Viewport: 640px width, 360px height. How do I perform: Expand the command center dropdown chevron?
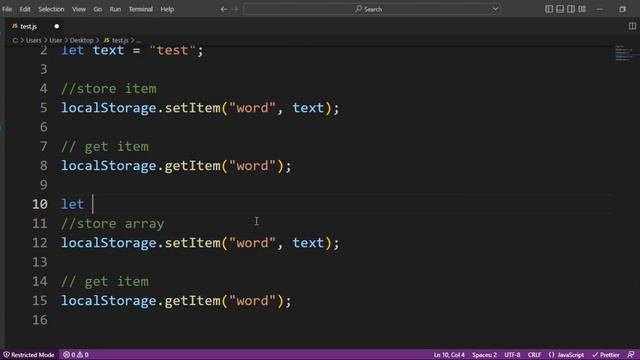pyautogui.click(x=495, y=9)
